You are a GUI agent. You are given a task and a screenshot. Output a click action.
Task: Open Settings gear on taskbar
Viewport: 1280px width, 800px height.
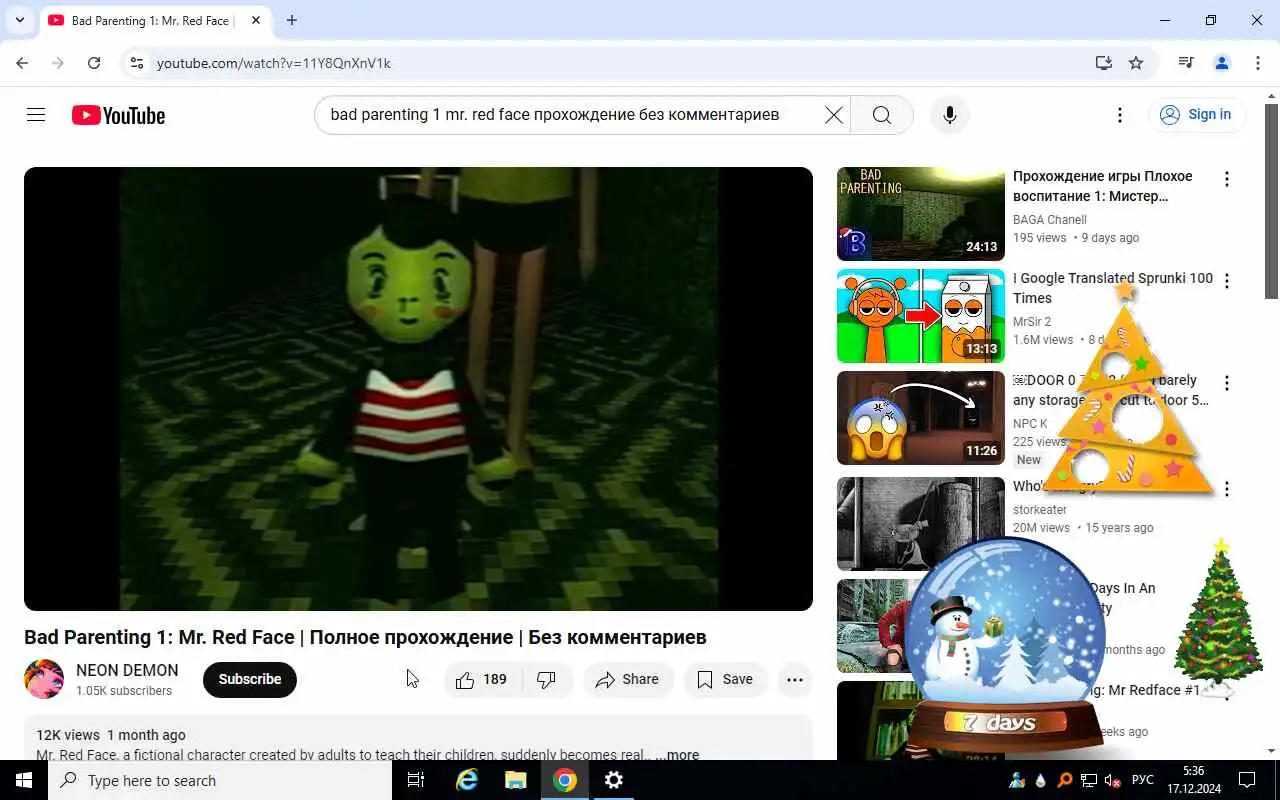point(614,780)
